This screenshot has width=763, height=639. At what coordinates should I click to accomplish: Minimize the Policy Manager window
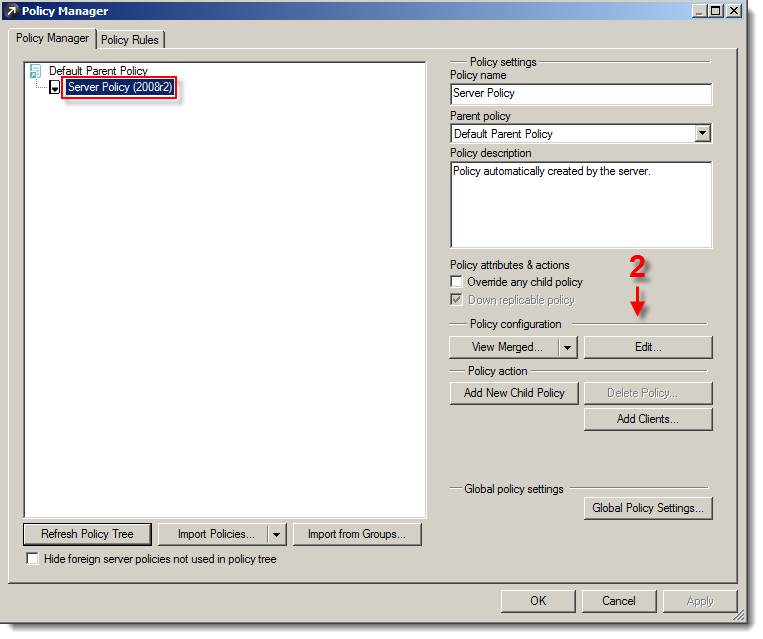(x=699, y=11)
